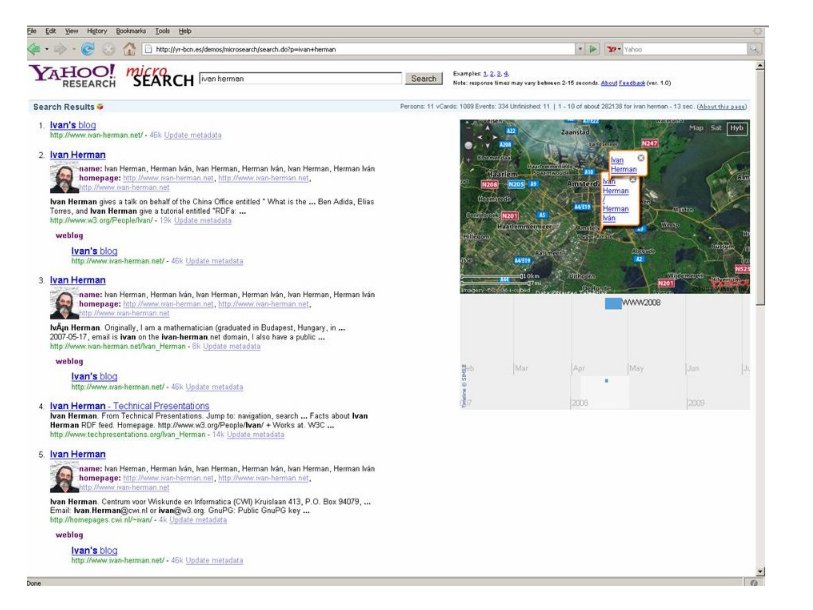Click the Feedback link in the header
The image size is (813, 610).
(x=632, y=83)
